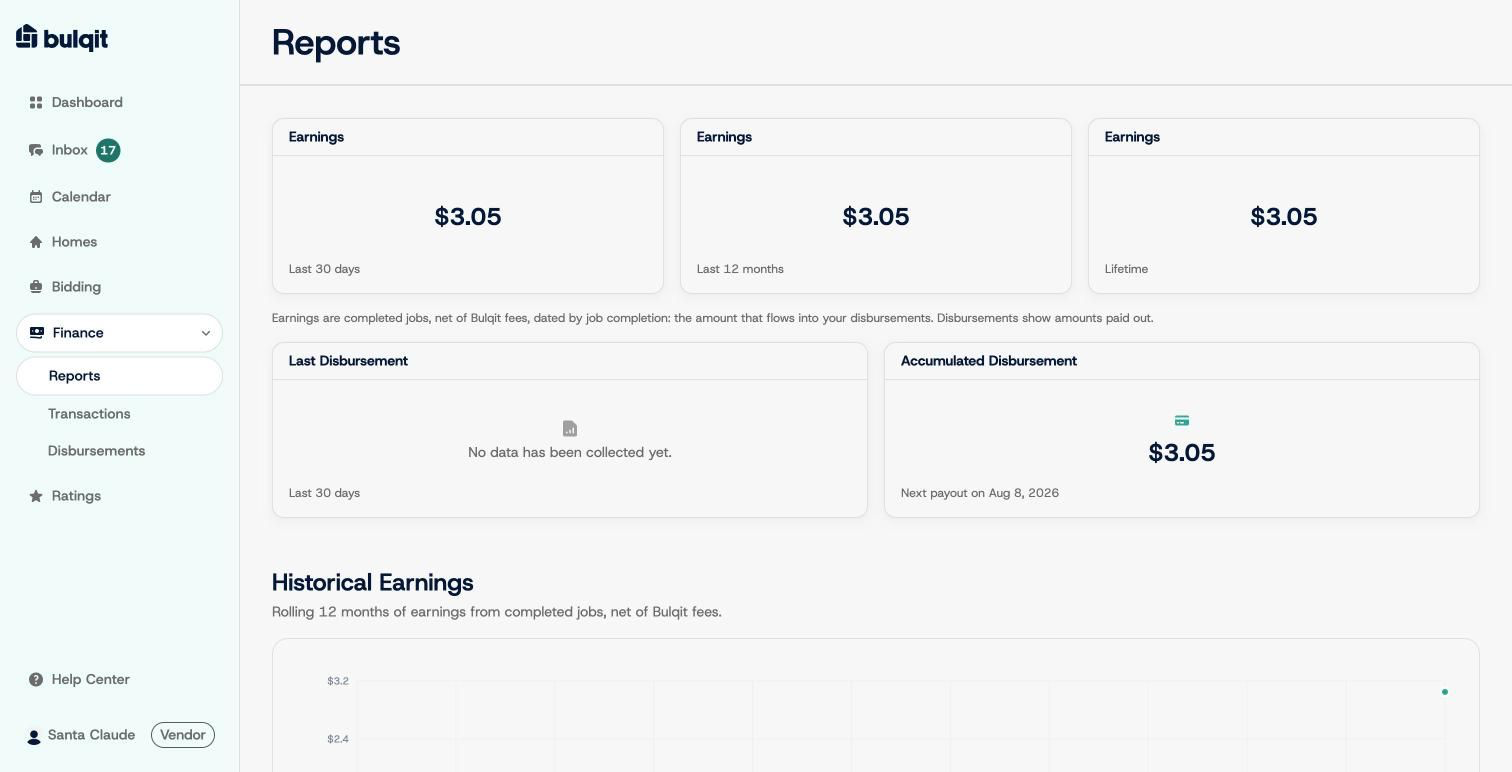1512x772 pixels.
Task: Click the Last 30 days earnings card
Action: (x=468, y=206)
